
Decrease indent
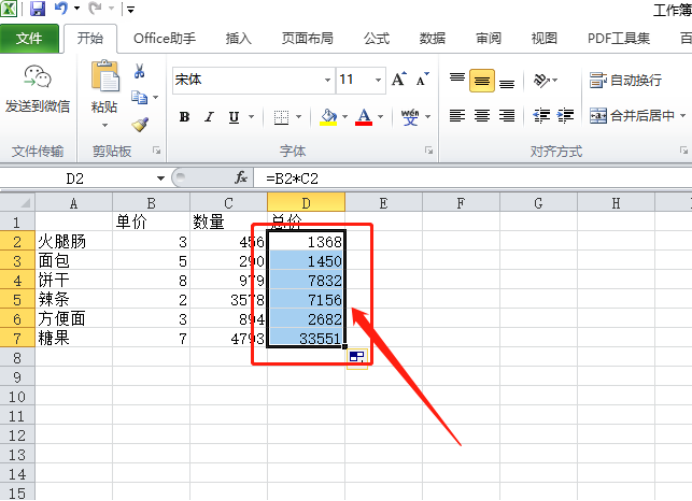coord(542,116)
